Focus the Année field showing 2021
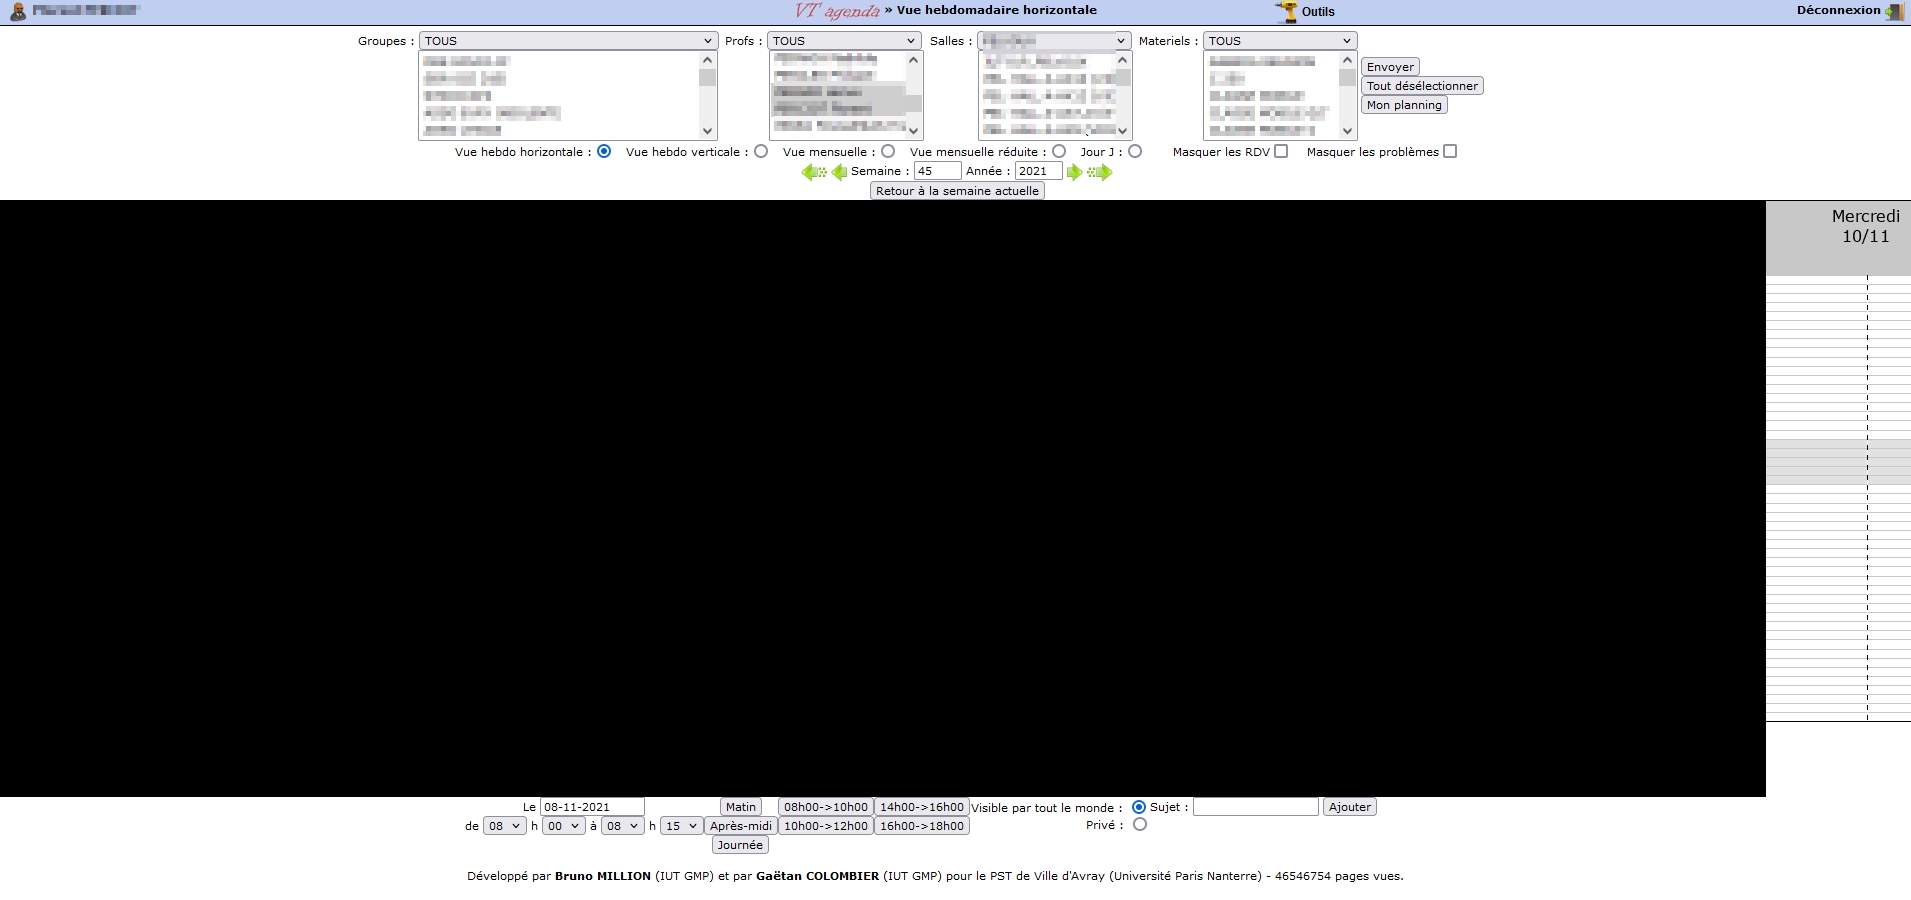The width and height of the screenshot is (1911, 900). (1038, 171)
